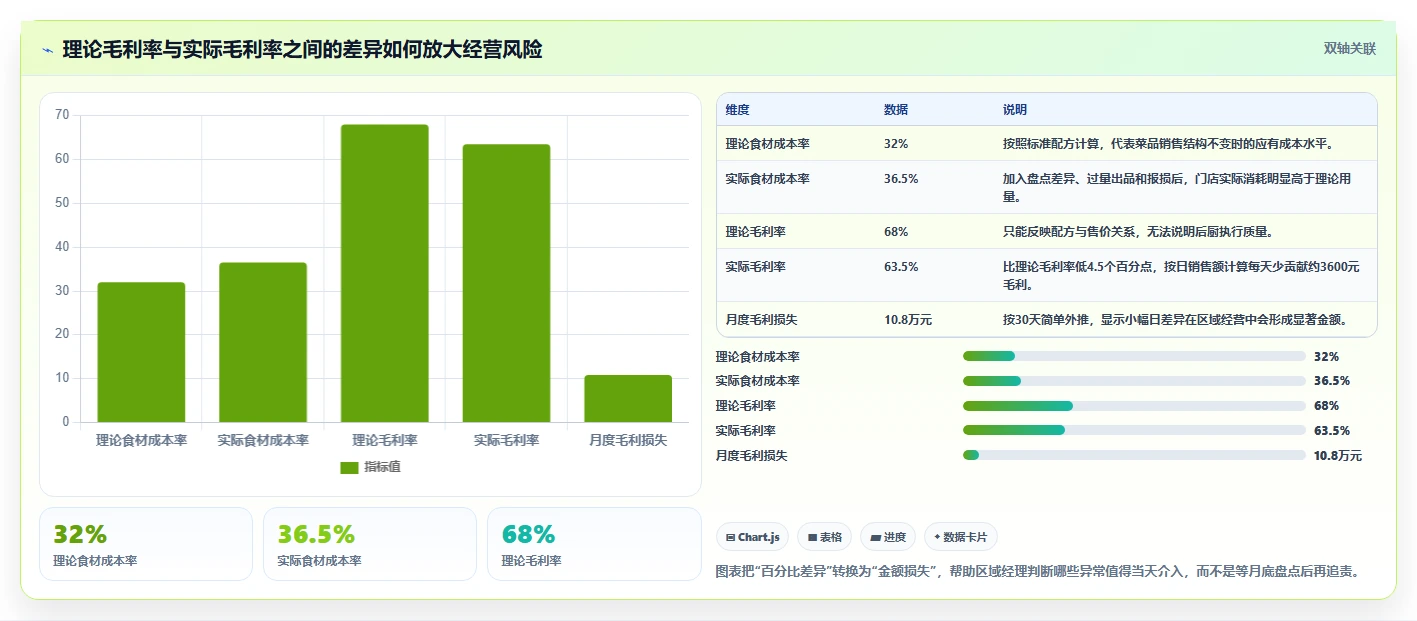Viewport: 1417px width, 621px height.
Task: Click the 实际食材成本率 progress bar
Action: pyautogui.click(x=1134, y=381)
